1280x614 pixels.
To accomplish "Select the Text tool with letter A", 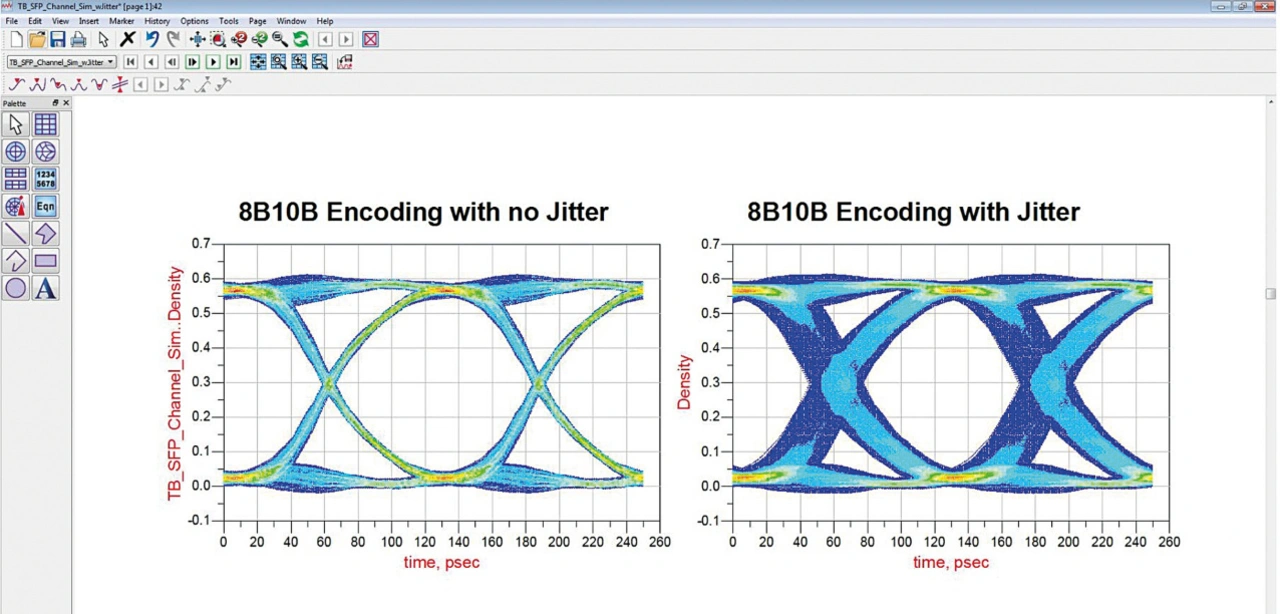I will (45, 289).
